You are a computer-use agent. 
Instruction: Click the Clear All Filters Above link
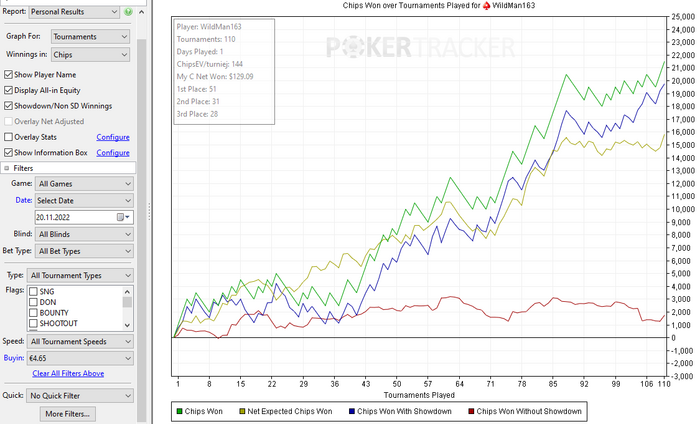tap(68, 373)
